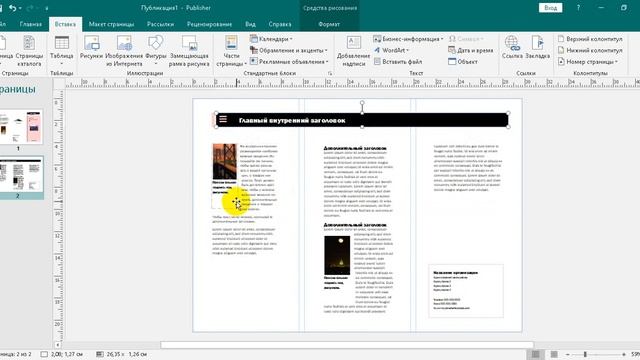Click the Главный внутренний заголовок banner
This screenshot has height=360, width=640.
pyautogui.click(x=362, y=120)
